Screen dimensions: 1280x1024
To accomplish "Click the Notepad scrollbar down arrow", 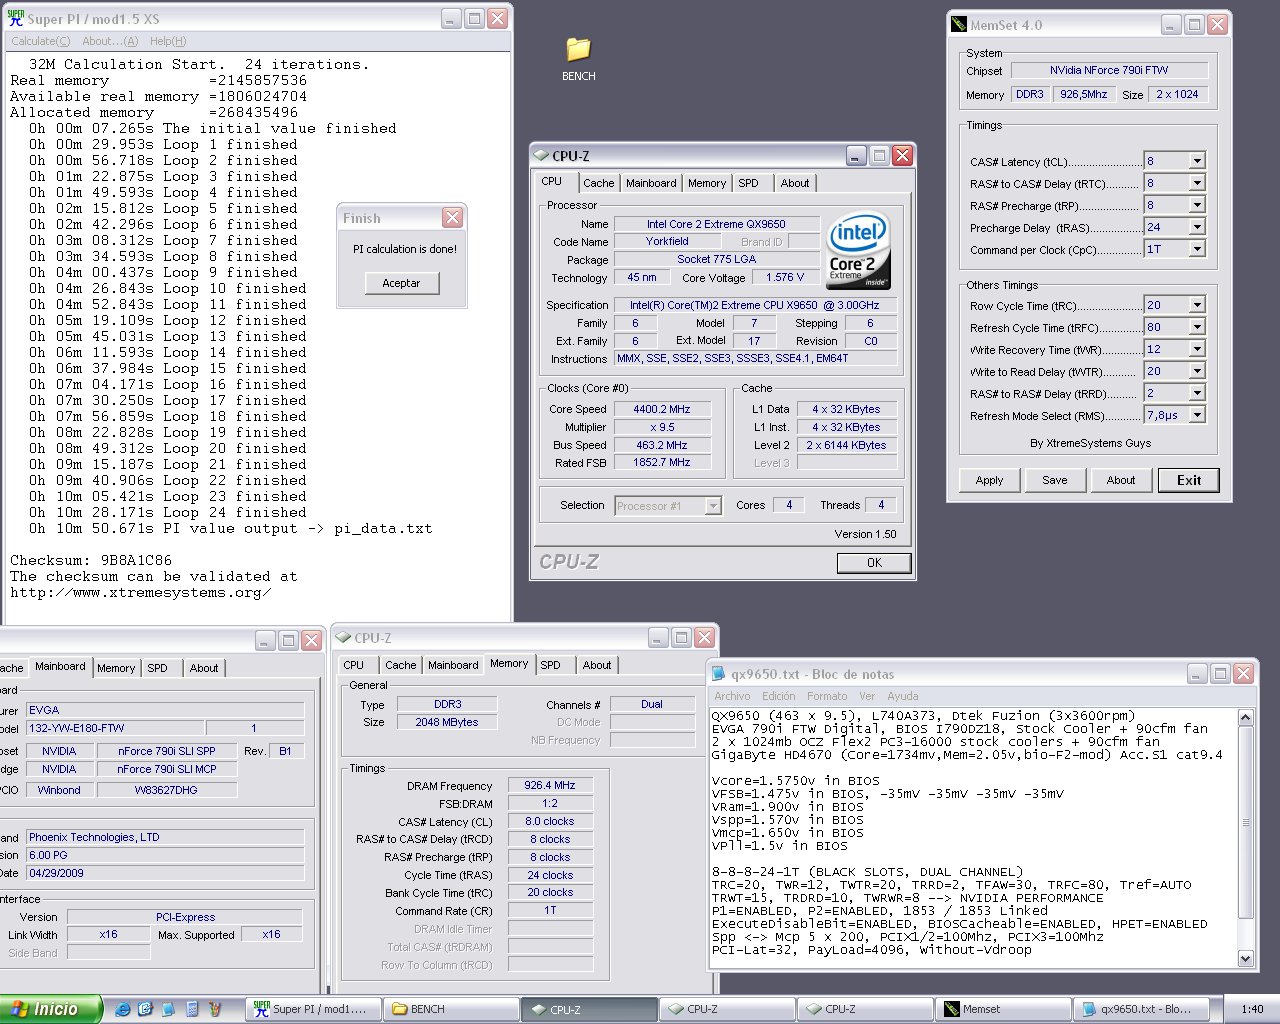I will pyautogui.click(x=1245, y=958).
